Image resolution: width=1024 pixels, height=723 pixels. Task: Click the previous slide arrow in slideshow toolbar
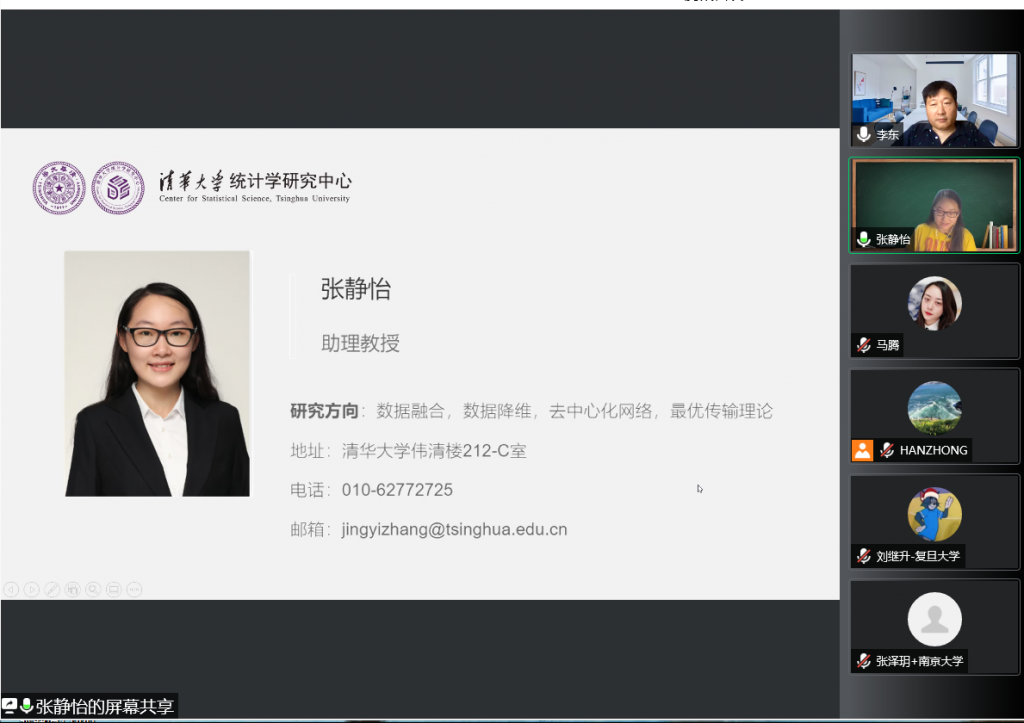11,589
